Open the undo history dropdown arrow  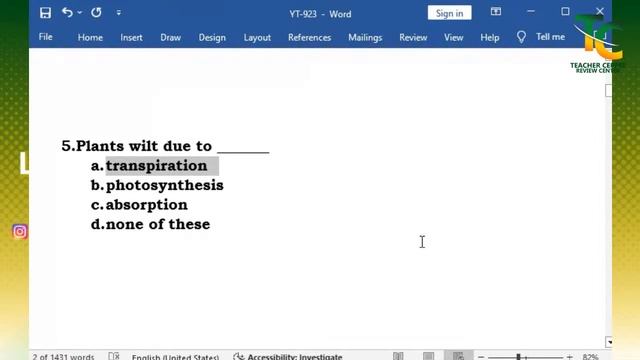pos(80,13)
